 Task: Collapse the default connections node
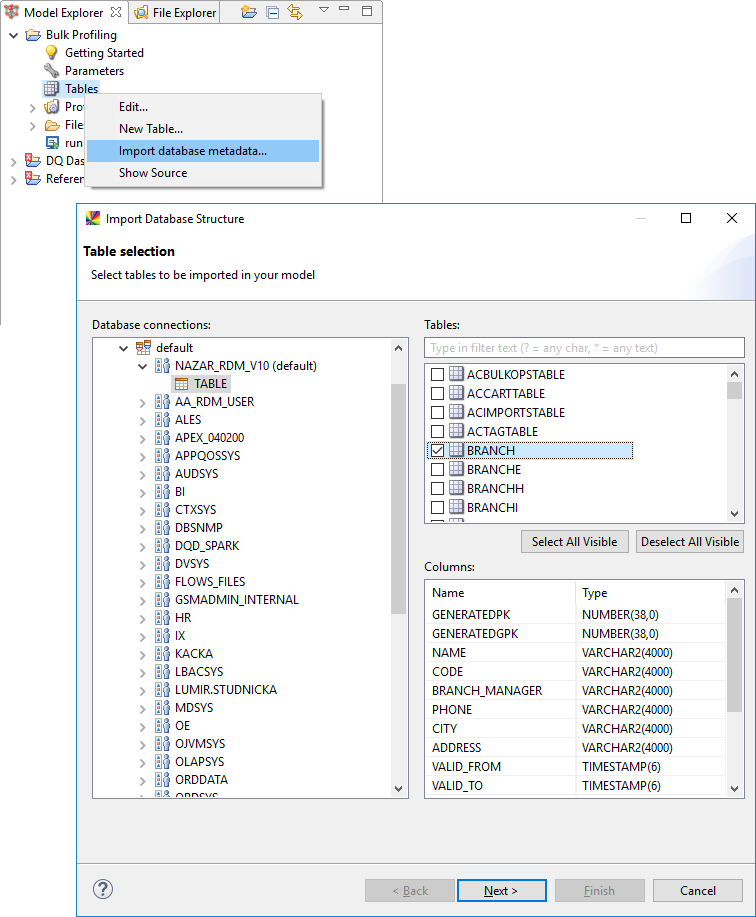click(x=123, y=348)
